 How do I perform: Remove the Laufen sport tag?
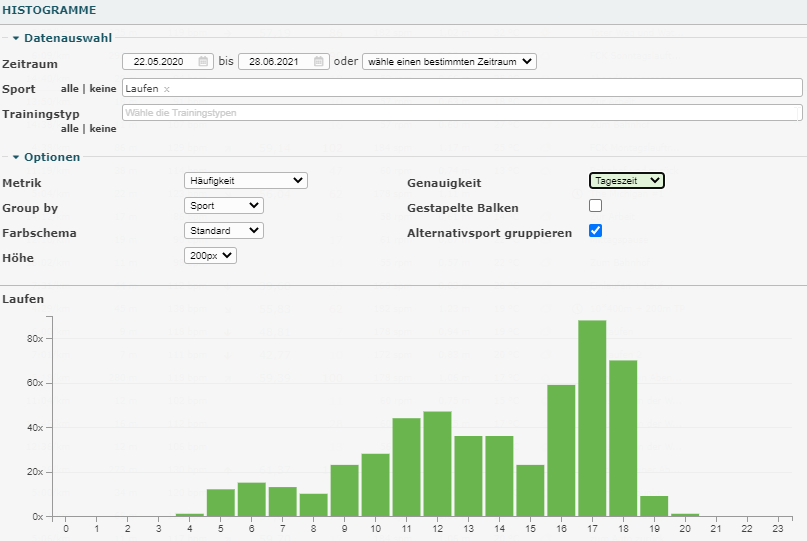pyautogui.click(x=167, y=89)
